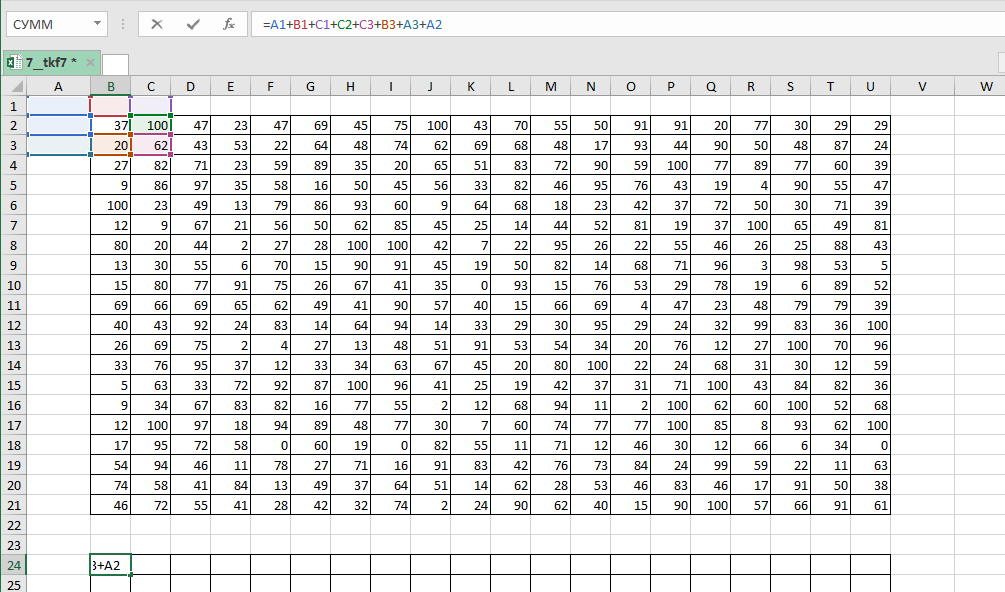This screenshot has height=592, width=1005.
Task: Click the Excel icon on the 7_tkf7 tab
Action: (14, 62)
